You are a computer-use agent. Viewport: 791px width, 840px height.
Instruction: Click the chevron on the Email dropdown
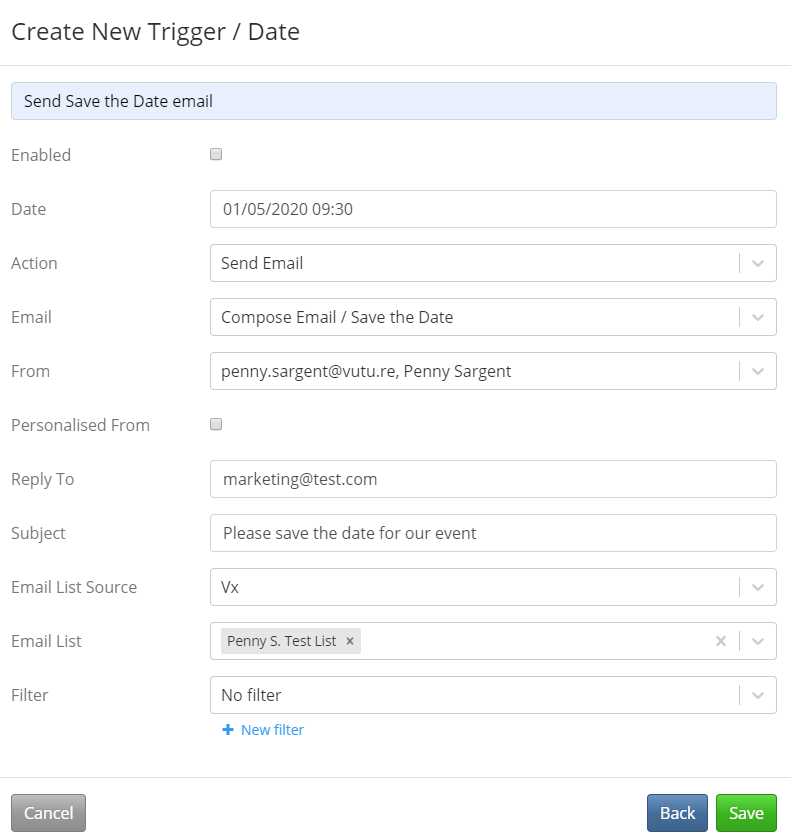point(759,317)
